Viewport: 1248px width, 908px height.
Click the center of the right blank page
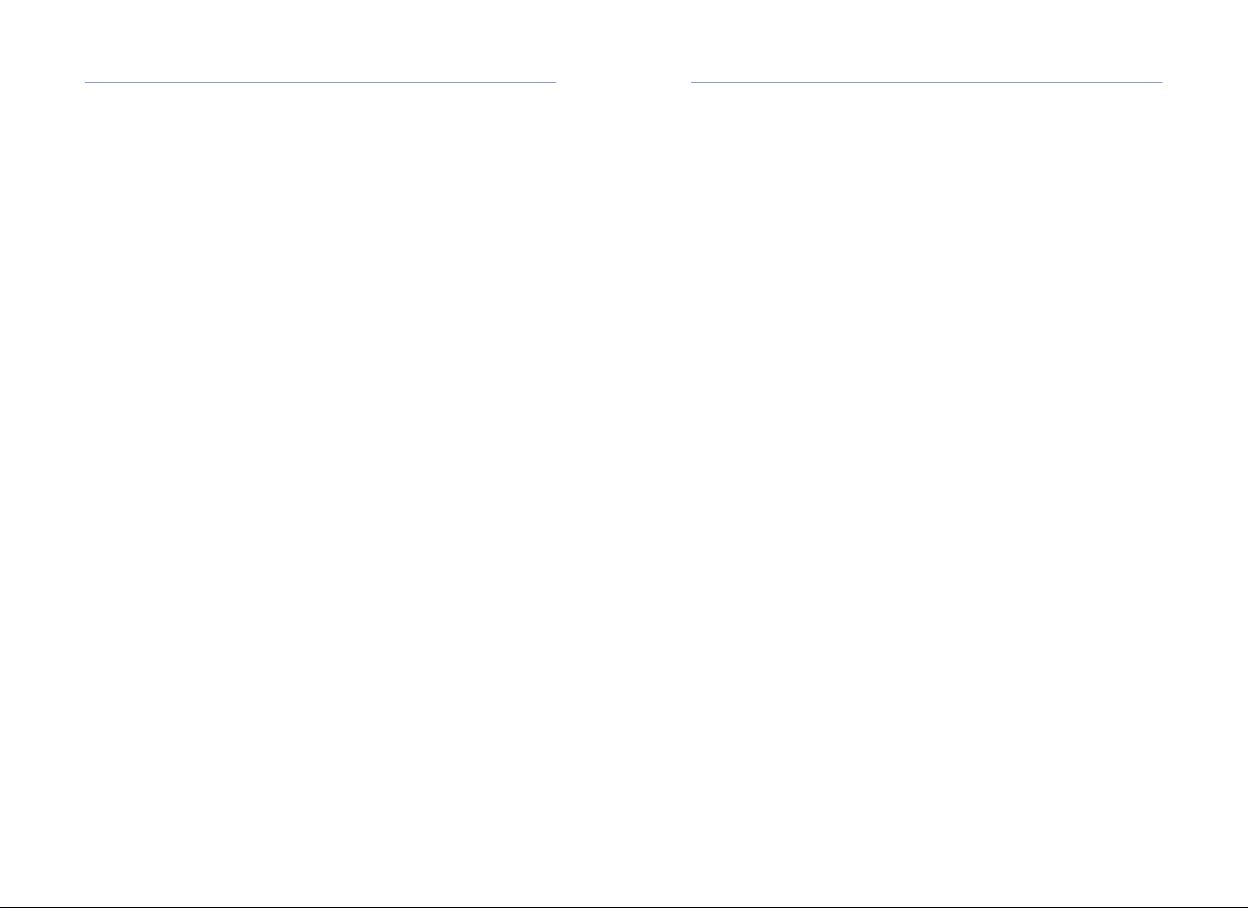point(927,492)
